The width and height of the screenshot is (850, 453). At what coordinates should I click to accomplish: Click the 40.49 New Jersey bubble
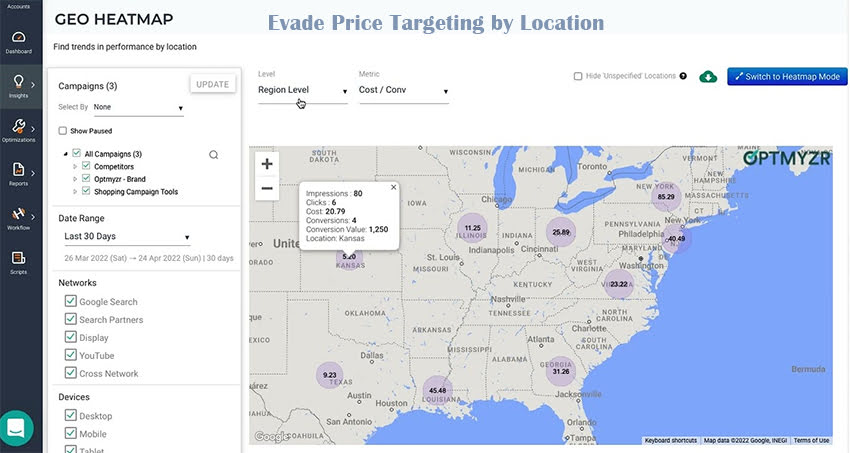(677, 238)
